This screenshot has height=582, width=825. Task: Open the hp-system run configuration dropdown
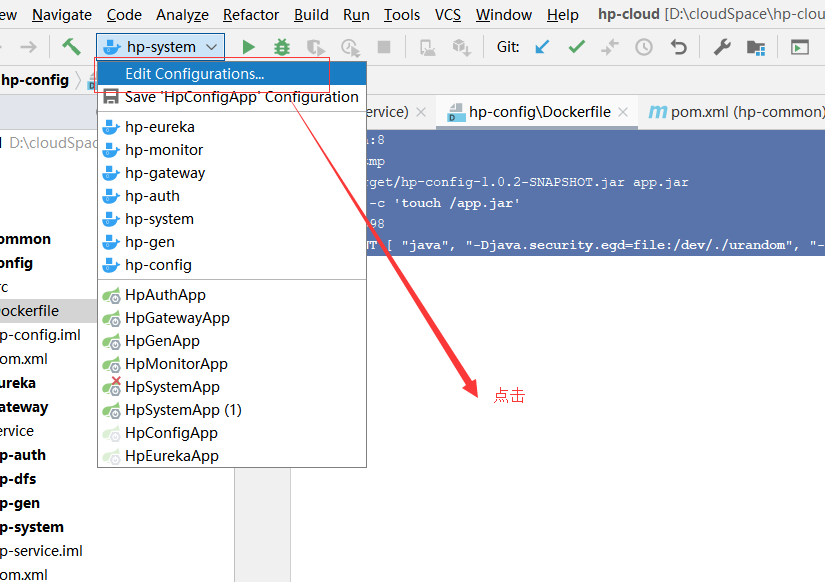[160, 47]
